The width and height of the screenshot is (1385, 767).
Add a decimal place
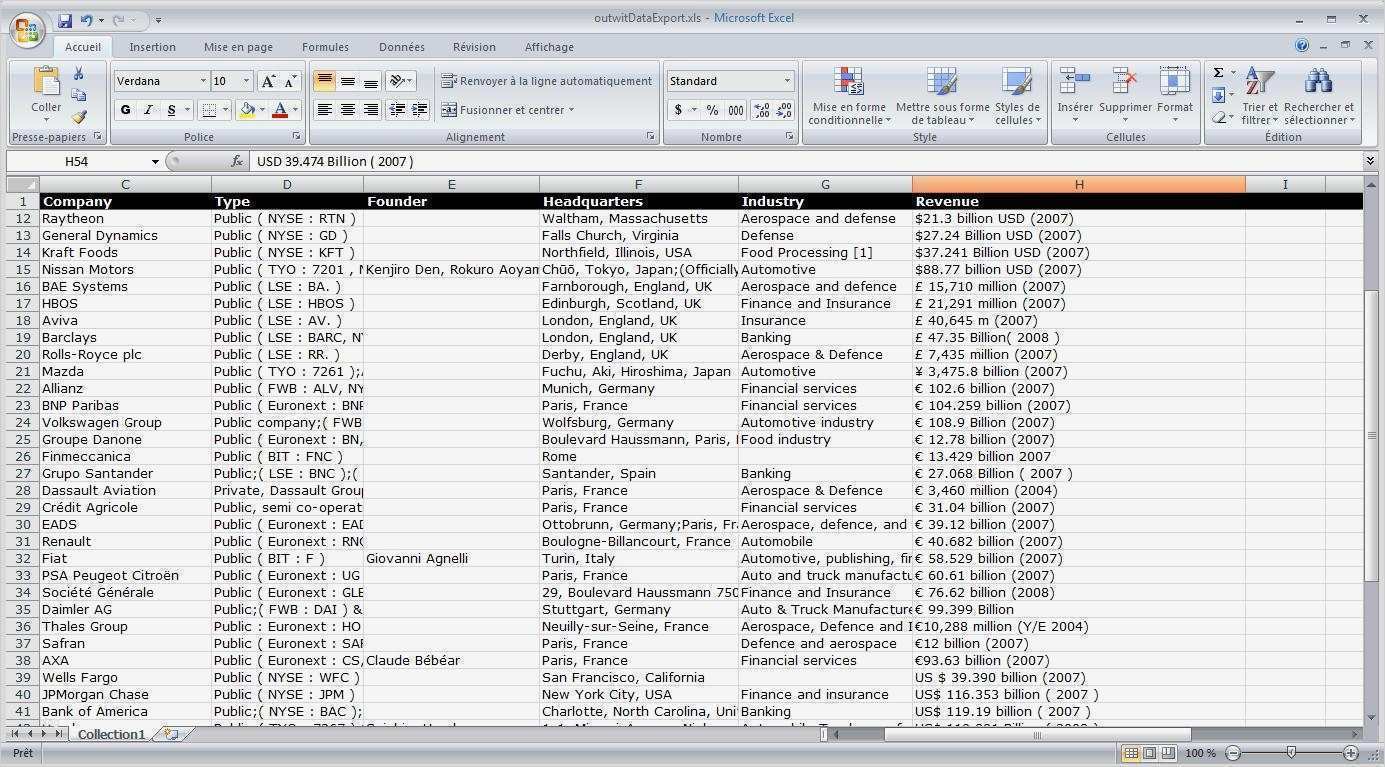click(761, 110)
